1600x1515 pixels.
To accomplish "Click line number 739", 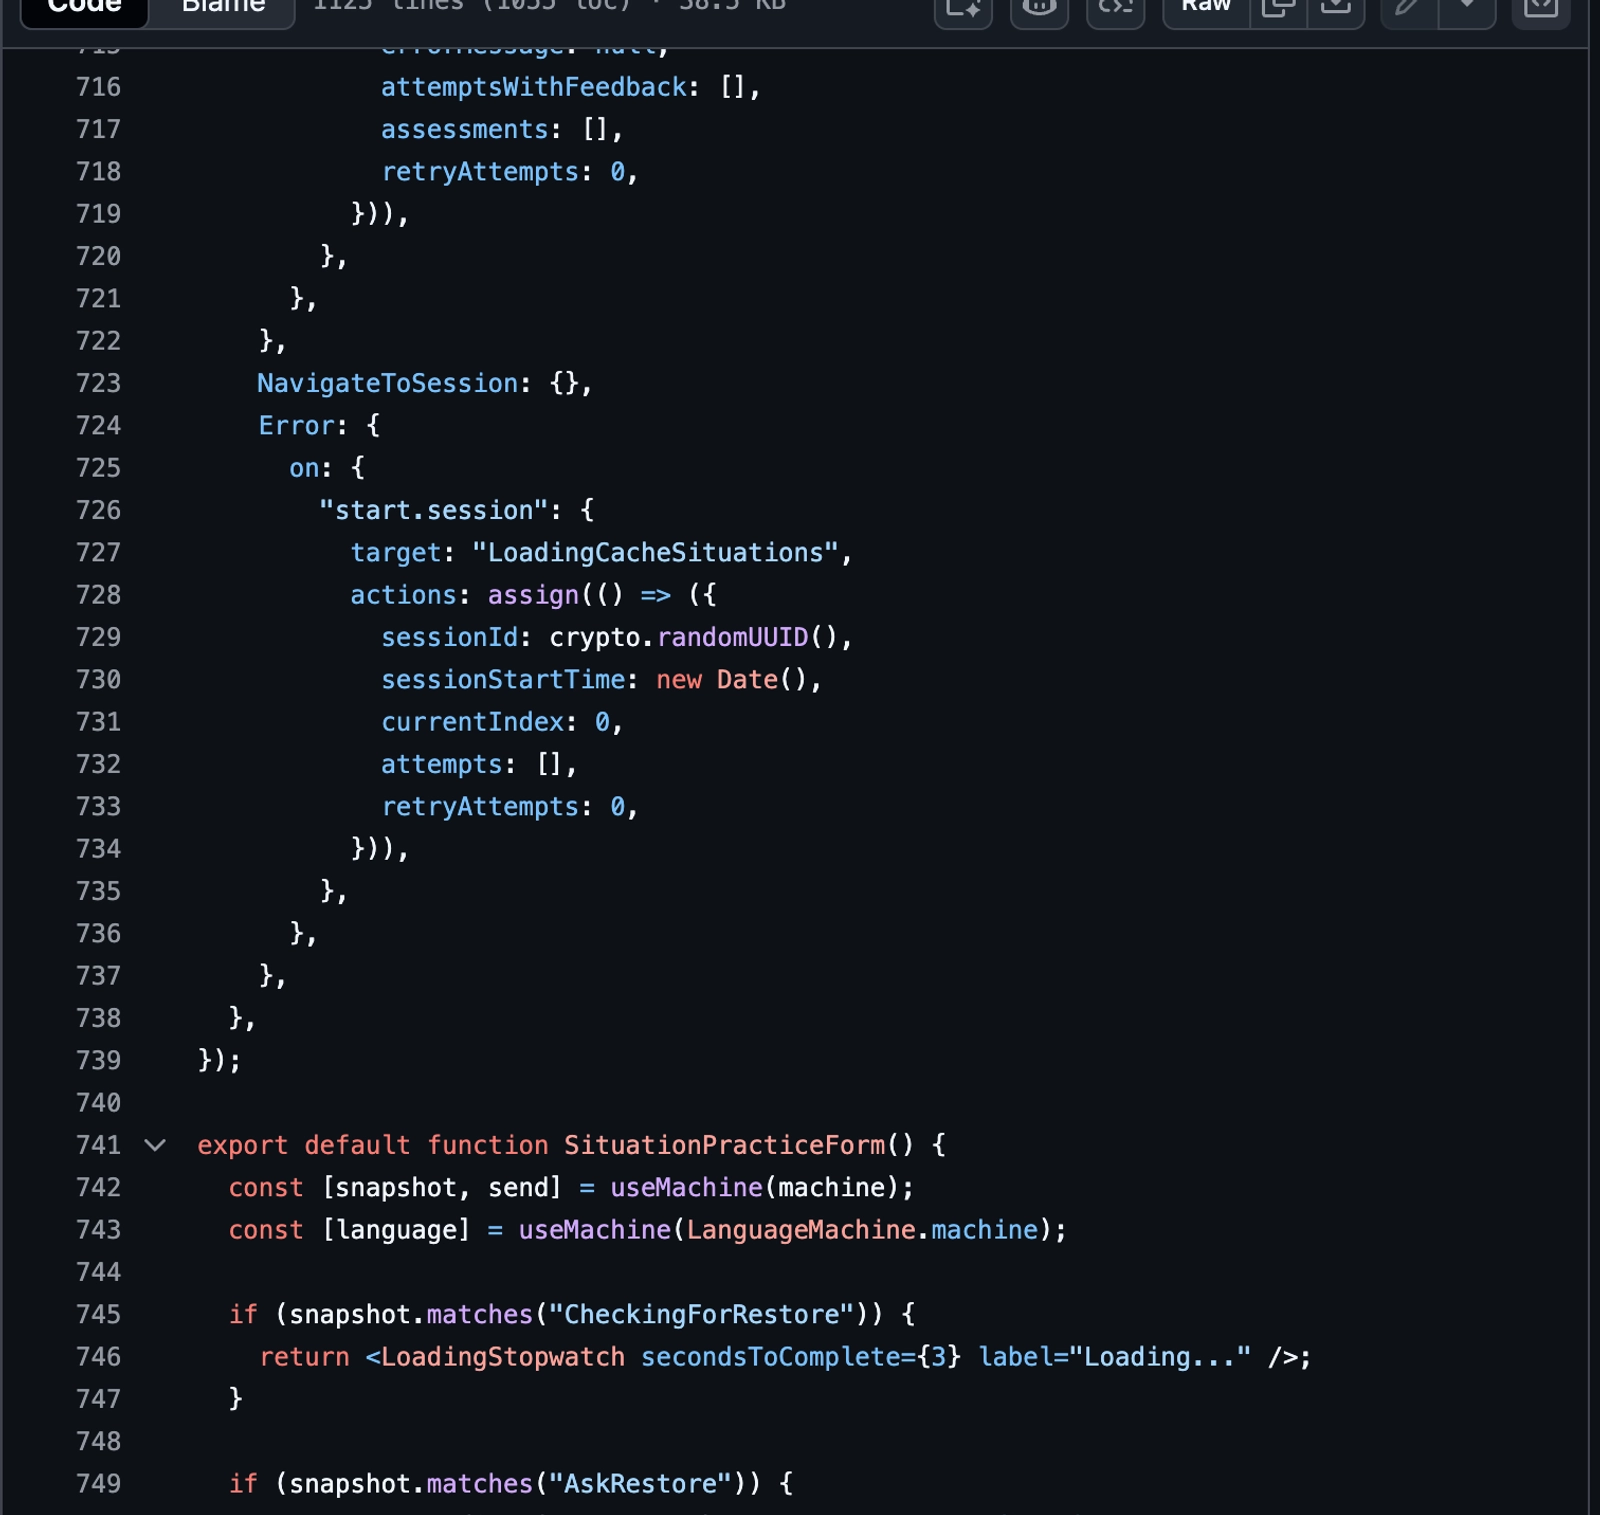I will [98, 1060].
